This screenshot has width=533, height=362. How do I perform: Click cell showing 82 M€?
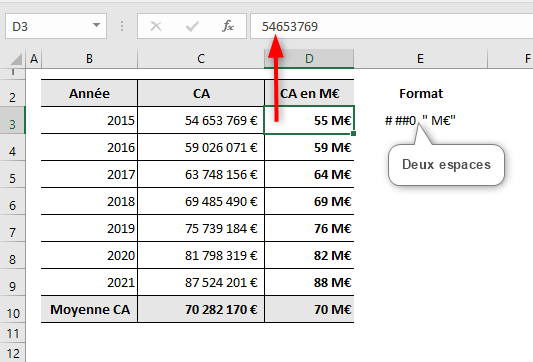[309, 255]
